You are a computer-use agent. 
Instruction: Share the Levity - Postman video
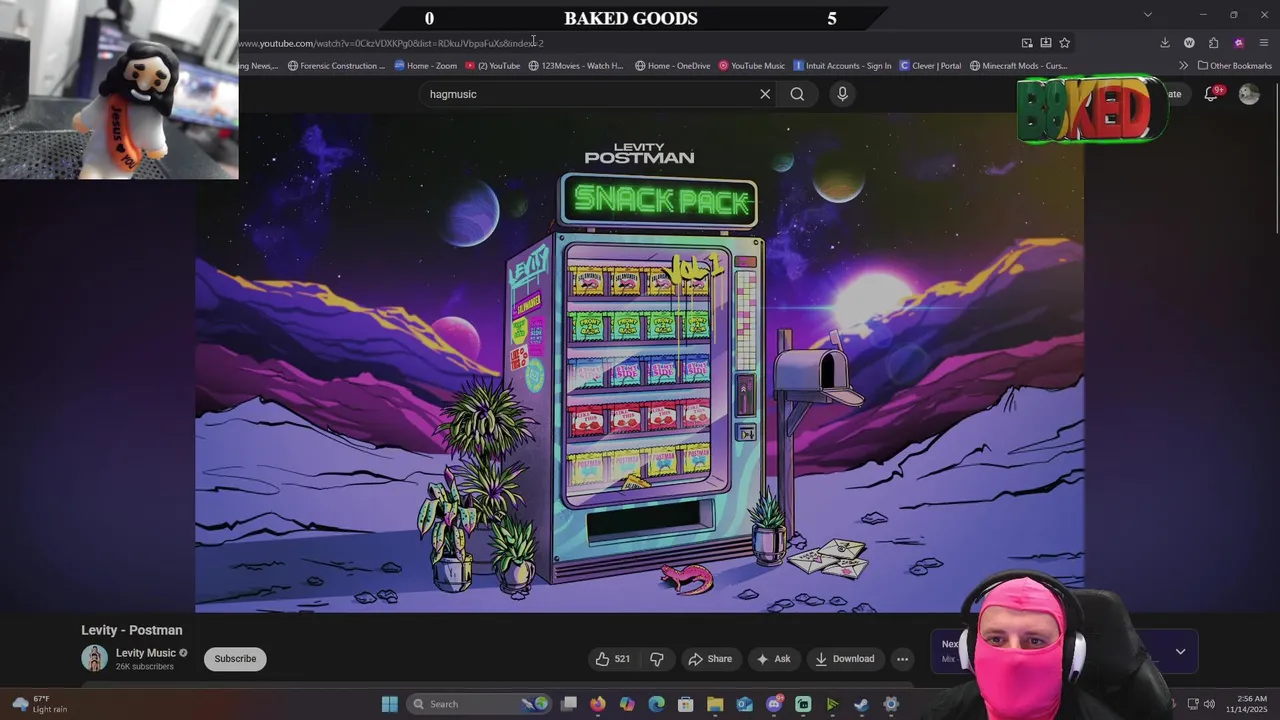710,659
